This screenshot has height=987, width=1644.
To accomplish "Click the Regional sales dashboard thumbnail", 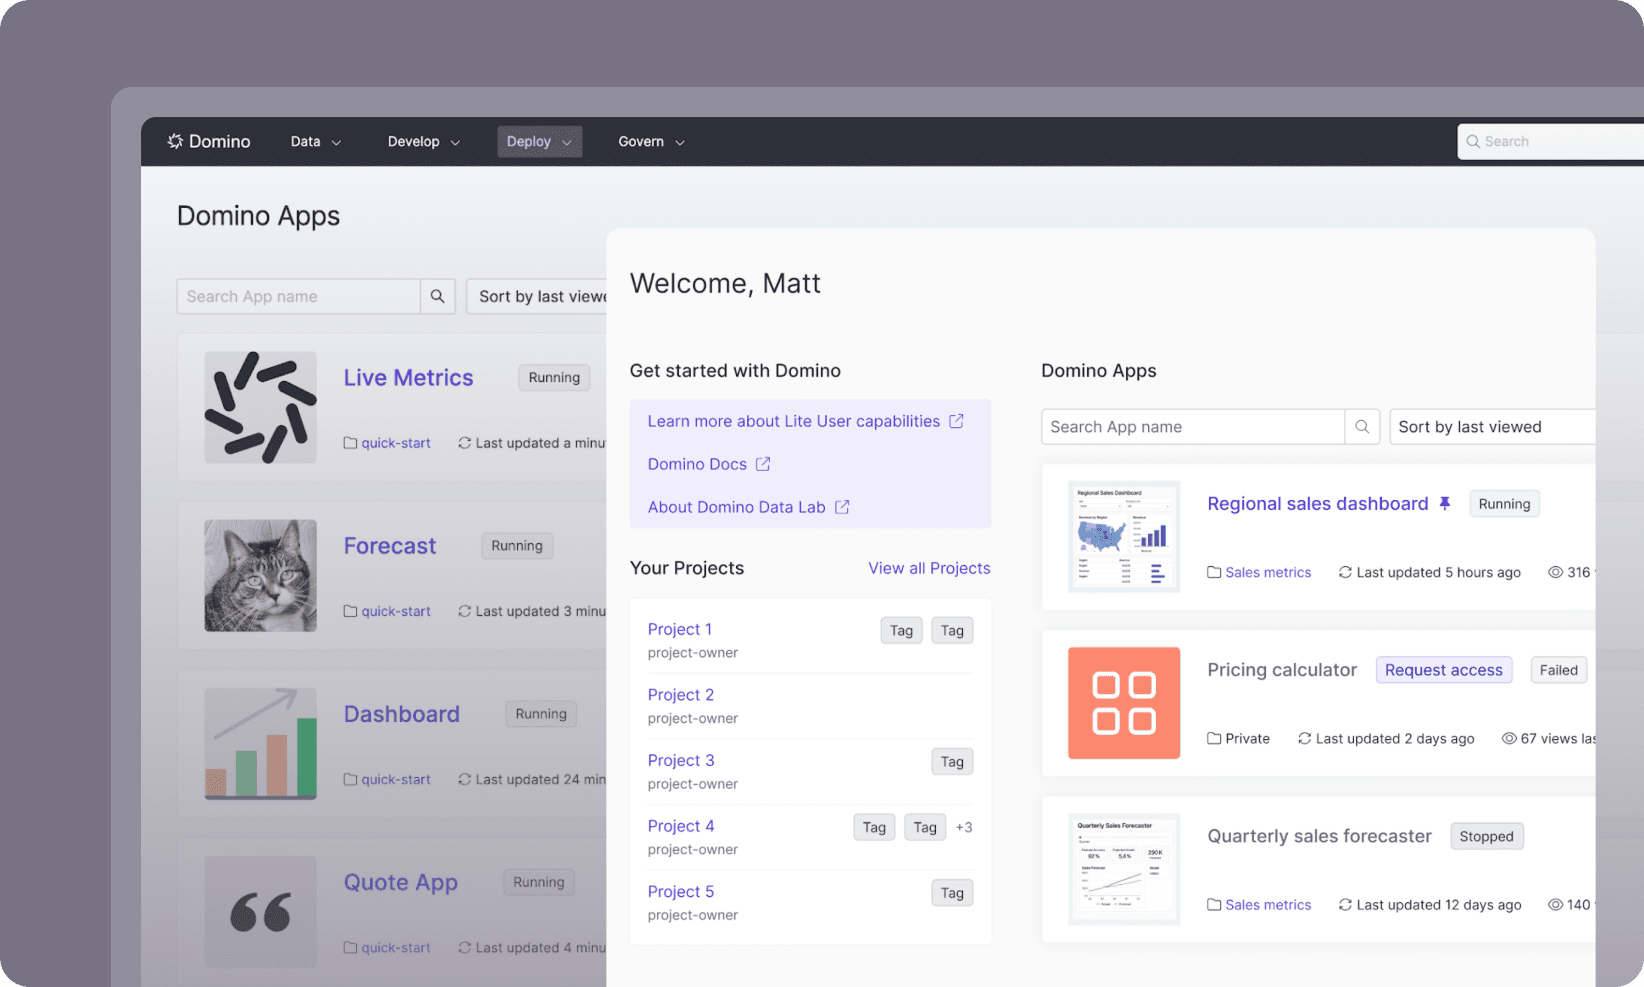I will pos(1124,537).
